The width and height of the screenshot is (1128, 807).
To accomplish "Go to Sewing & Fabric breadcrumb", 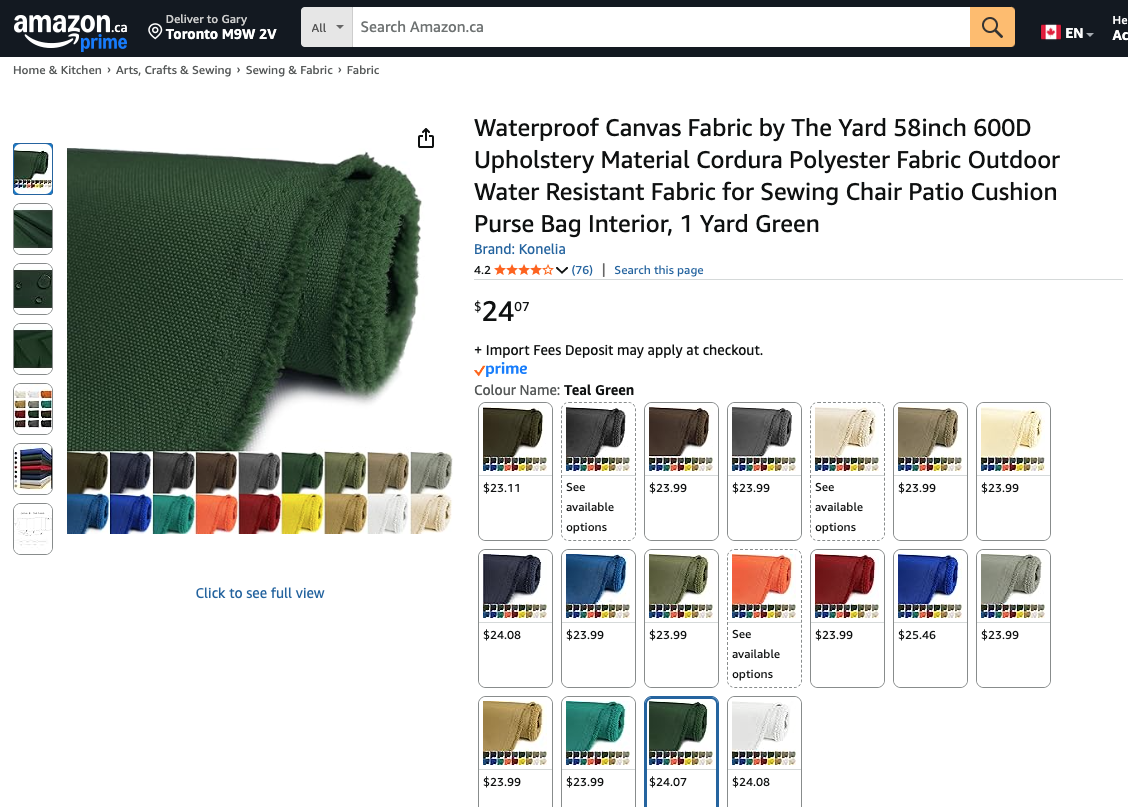I will pos(289,70).
